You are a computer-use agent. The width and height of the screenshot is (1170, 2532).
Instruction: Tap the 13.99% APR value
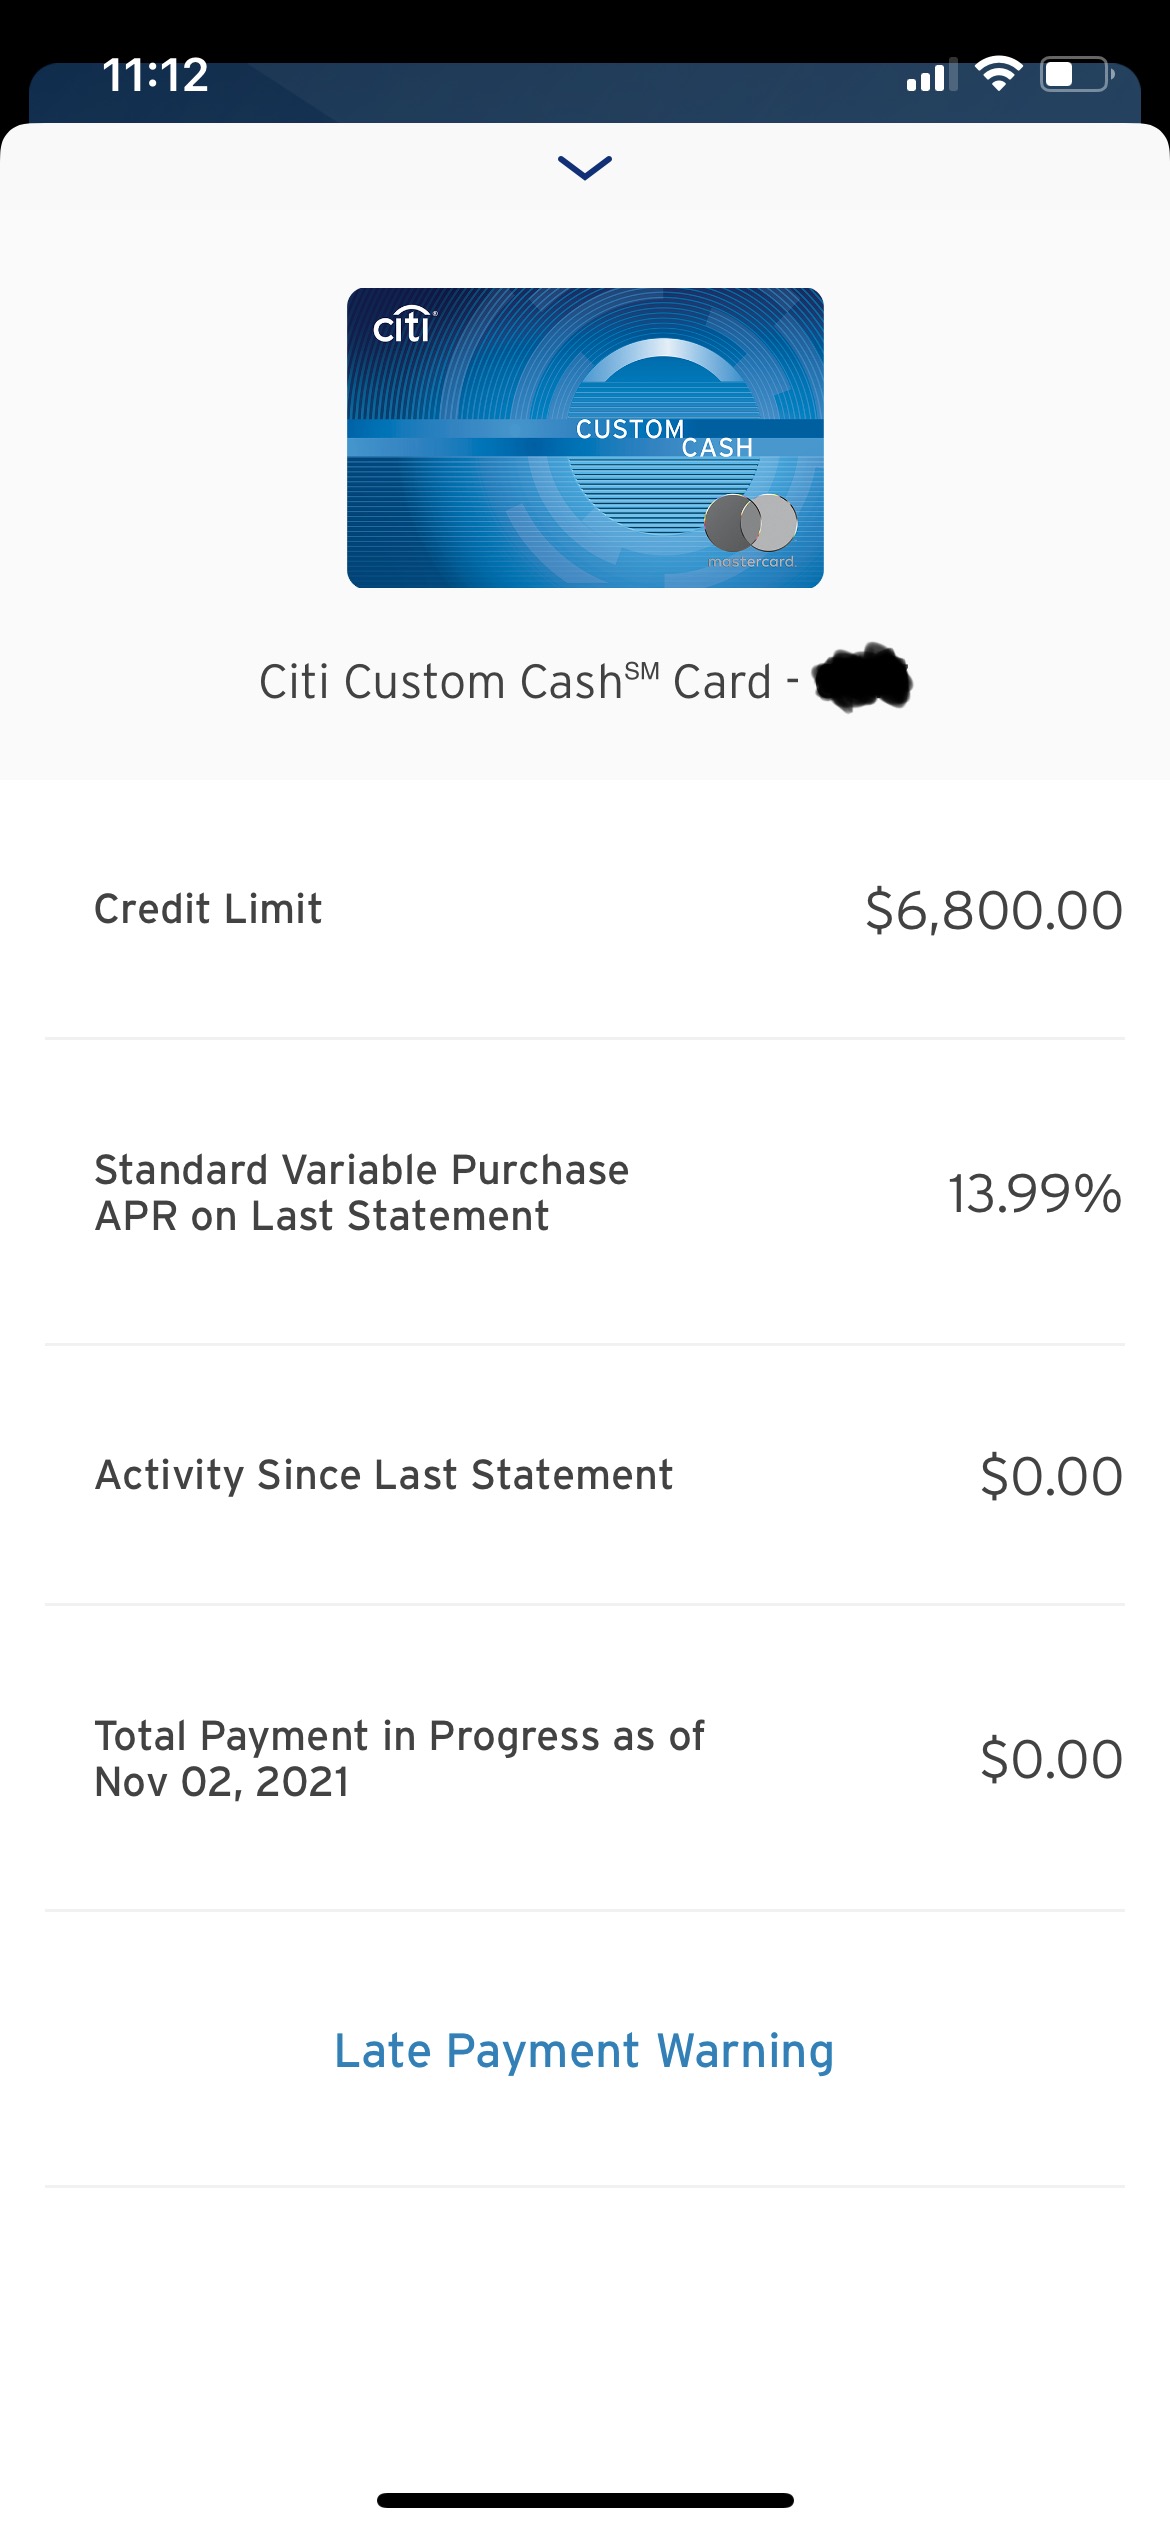click(1033, 1194)
